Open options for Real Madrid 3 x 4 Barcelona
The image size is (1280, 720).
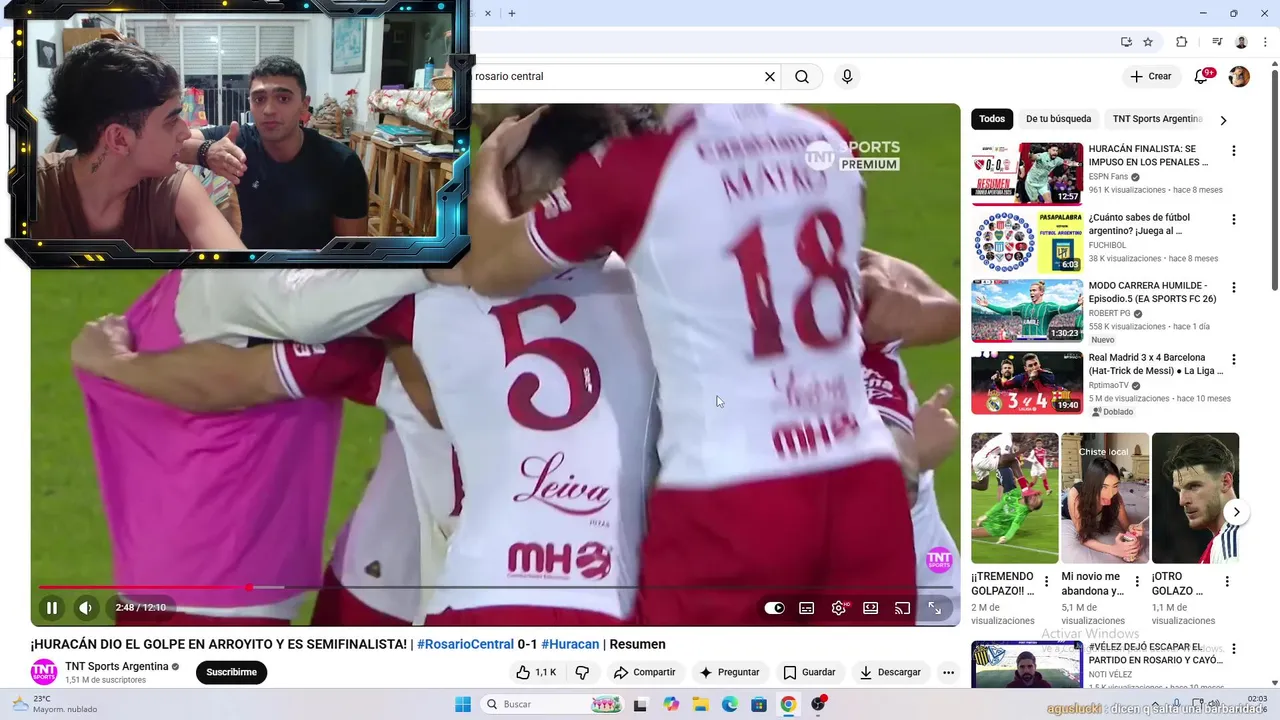point(1233,359)
